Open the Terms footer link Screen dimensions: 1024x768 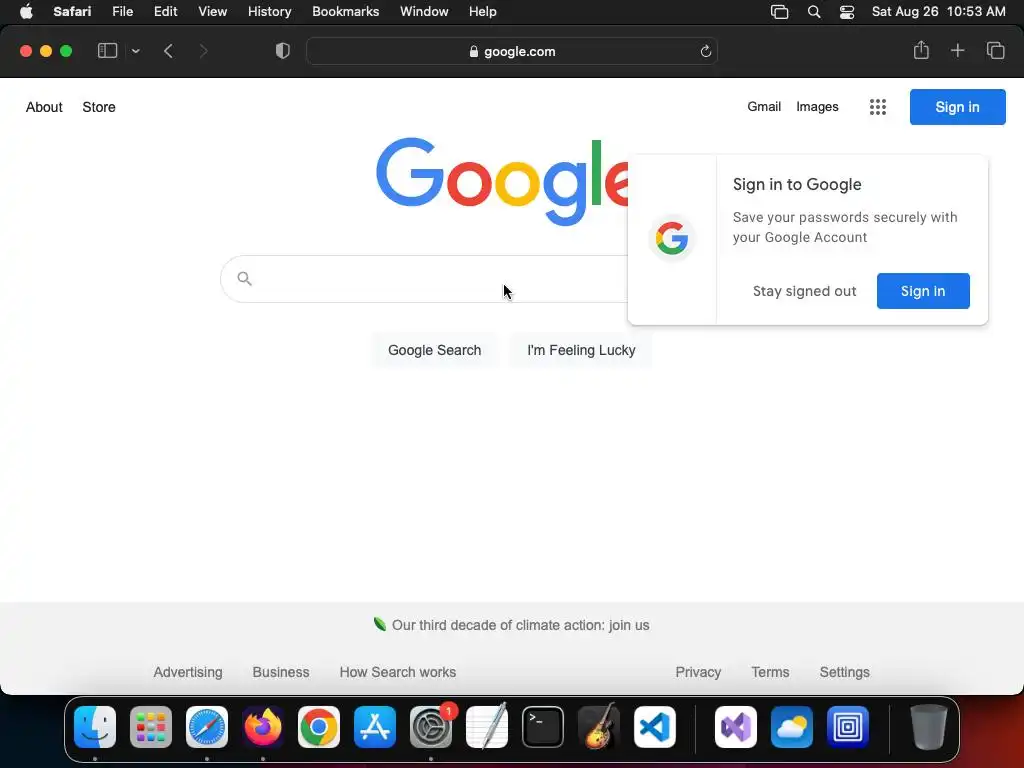770,672
